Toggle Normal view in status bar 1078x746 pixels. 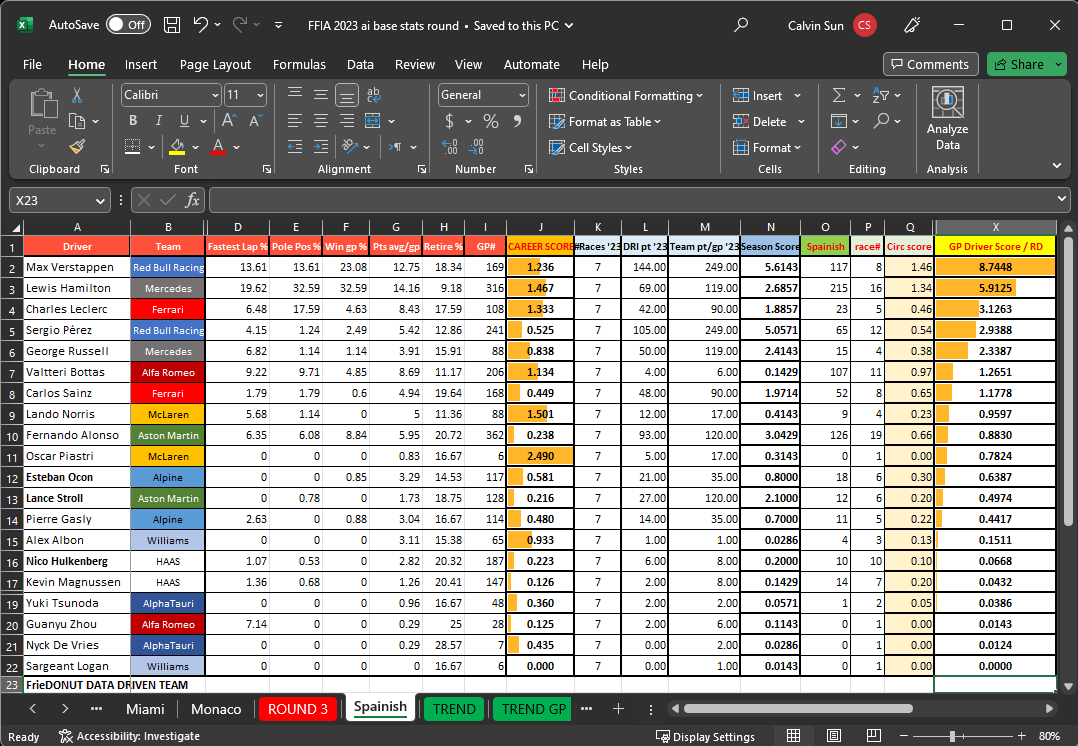(x=793, y=736)
